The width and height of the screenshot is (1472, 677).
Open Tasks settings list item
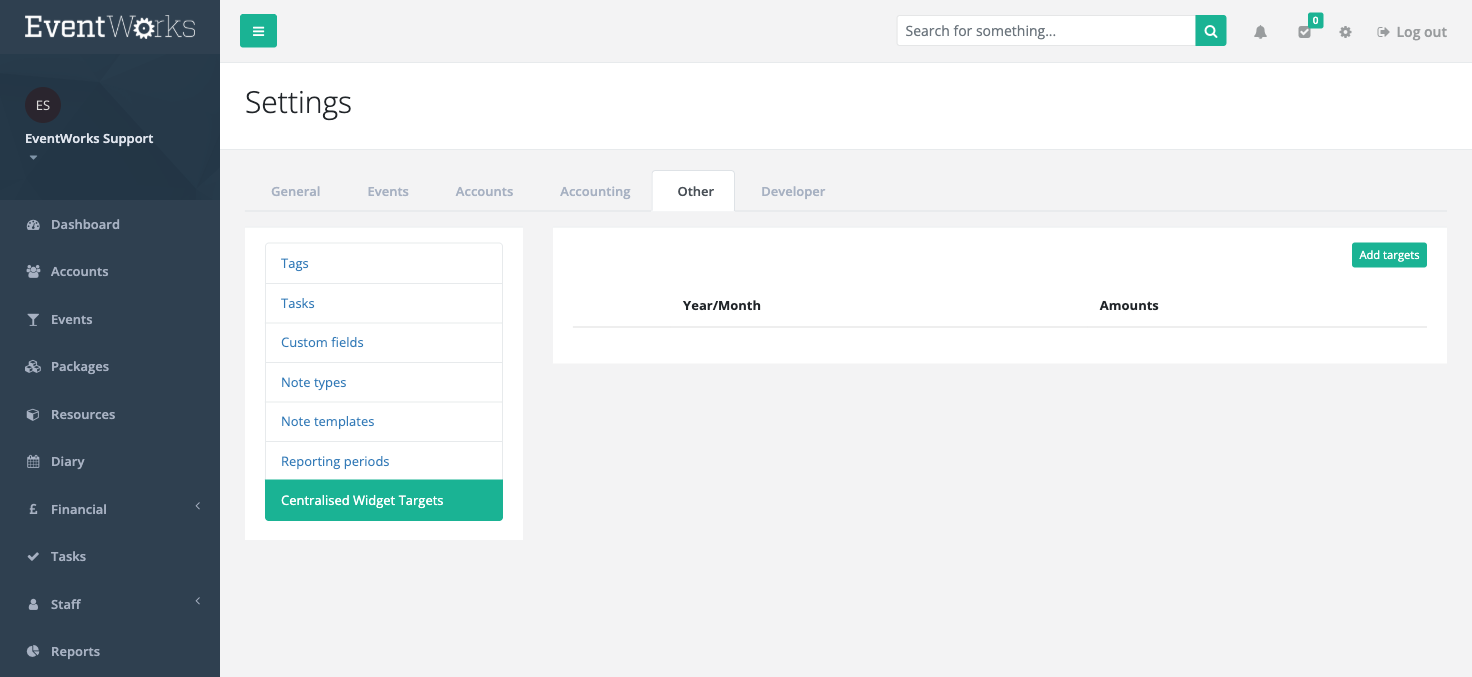click(x=384, y=303)
